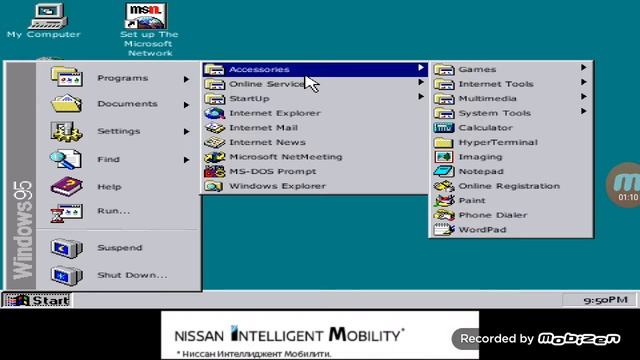Screen dimensions: 640x360
Task: Select Multimedia menu entry
Action: click(511, 98)
